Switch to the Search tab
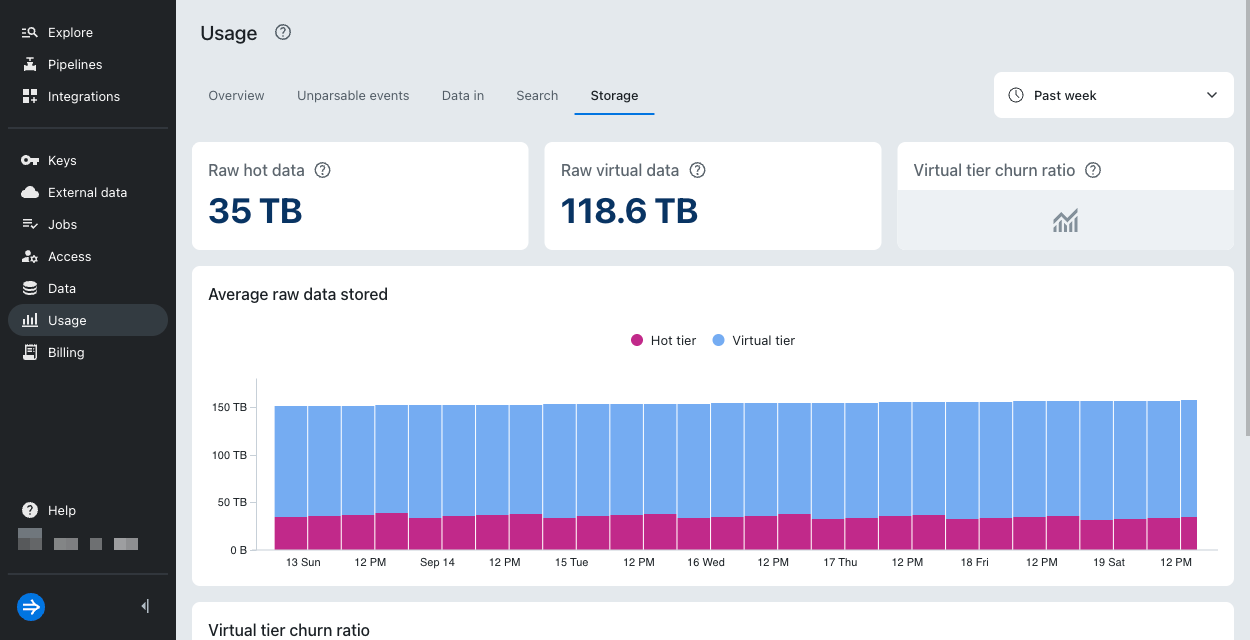The image size is (1250, 640). point(537,95)
